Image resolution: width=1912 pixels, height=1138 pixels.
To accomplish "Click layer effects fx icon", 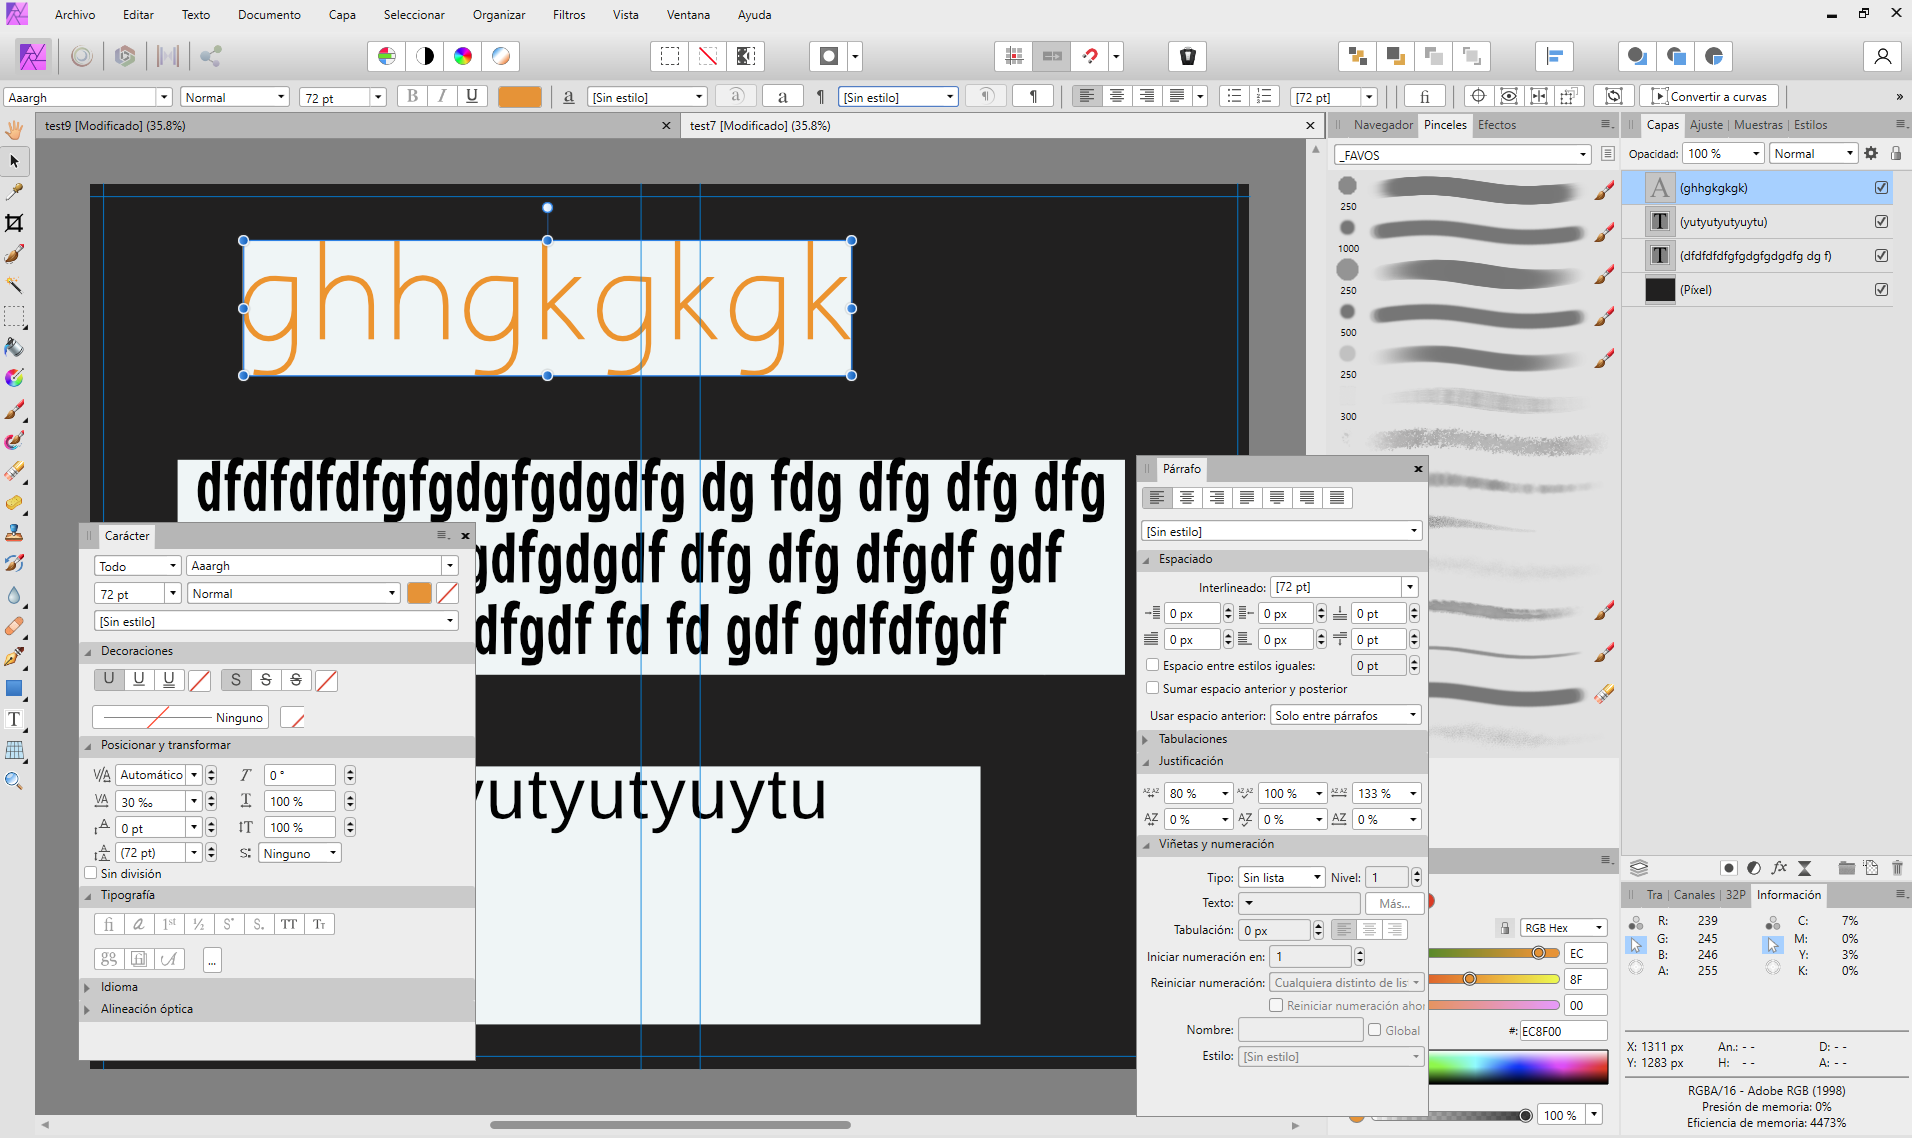I will [1779, 867].
